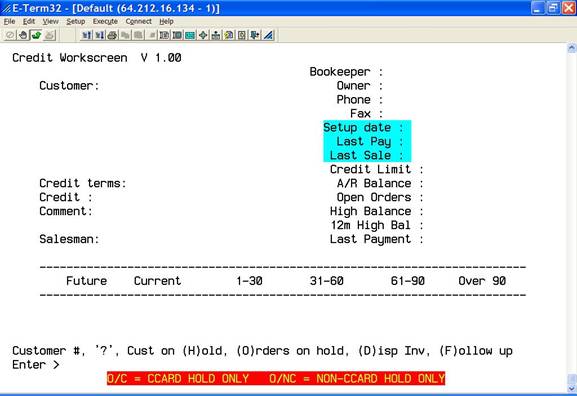Click the blue receive-file toolbar icon with down arrow
The image size is (577, 396).
click(100, 35)
